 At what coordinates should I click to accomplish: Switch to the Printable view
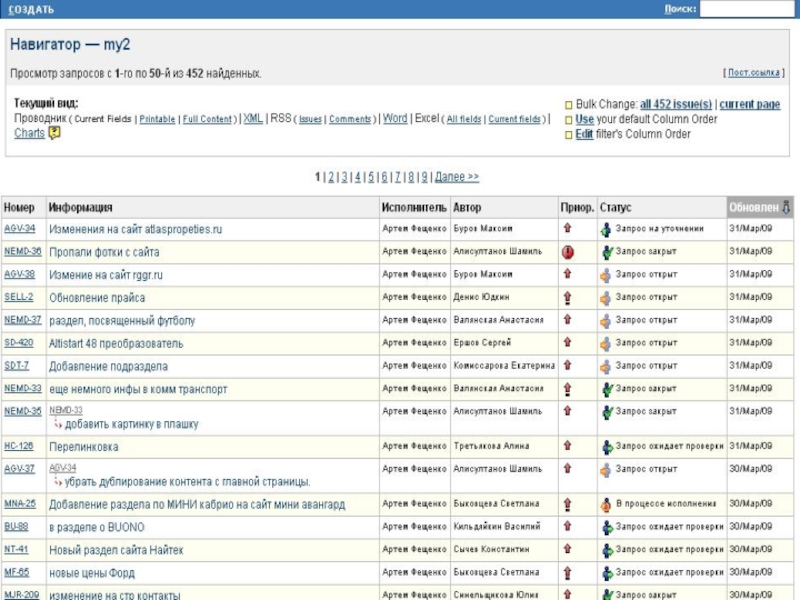157,119
